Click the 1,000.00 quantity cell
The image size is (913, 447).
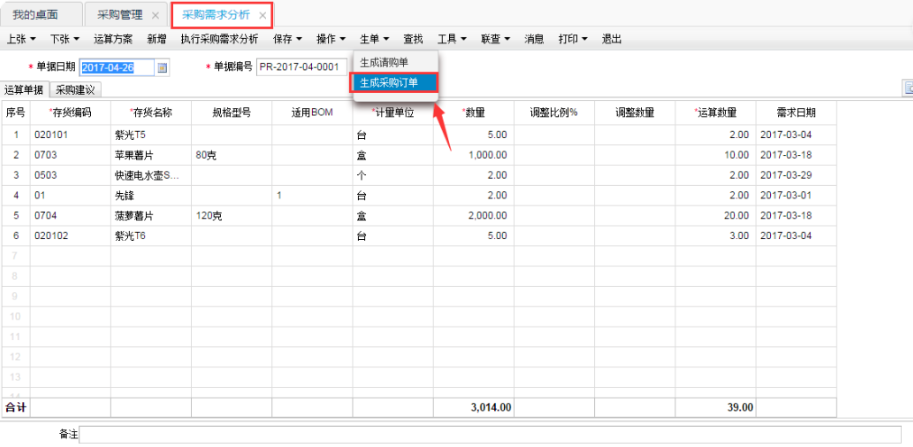click(473, 155)
